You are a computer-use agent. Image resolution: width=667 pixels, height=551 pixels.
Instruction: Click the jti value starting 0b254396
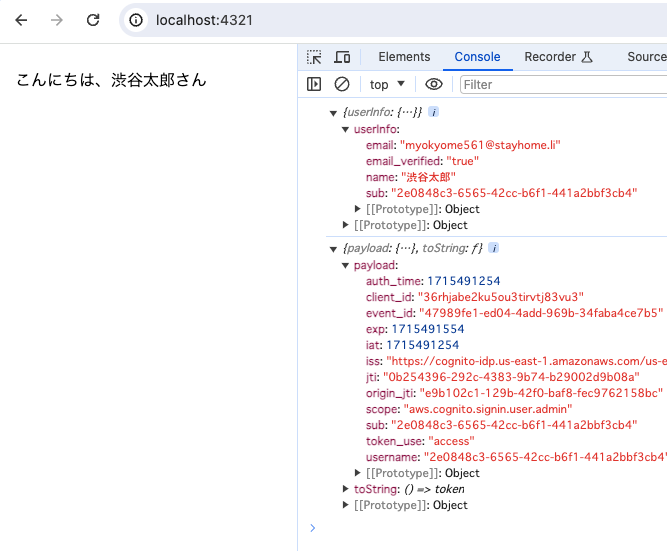tap(511, 377)
